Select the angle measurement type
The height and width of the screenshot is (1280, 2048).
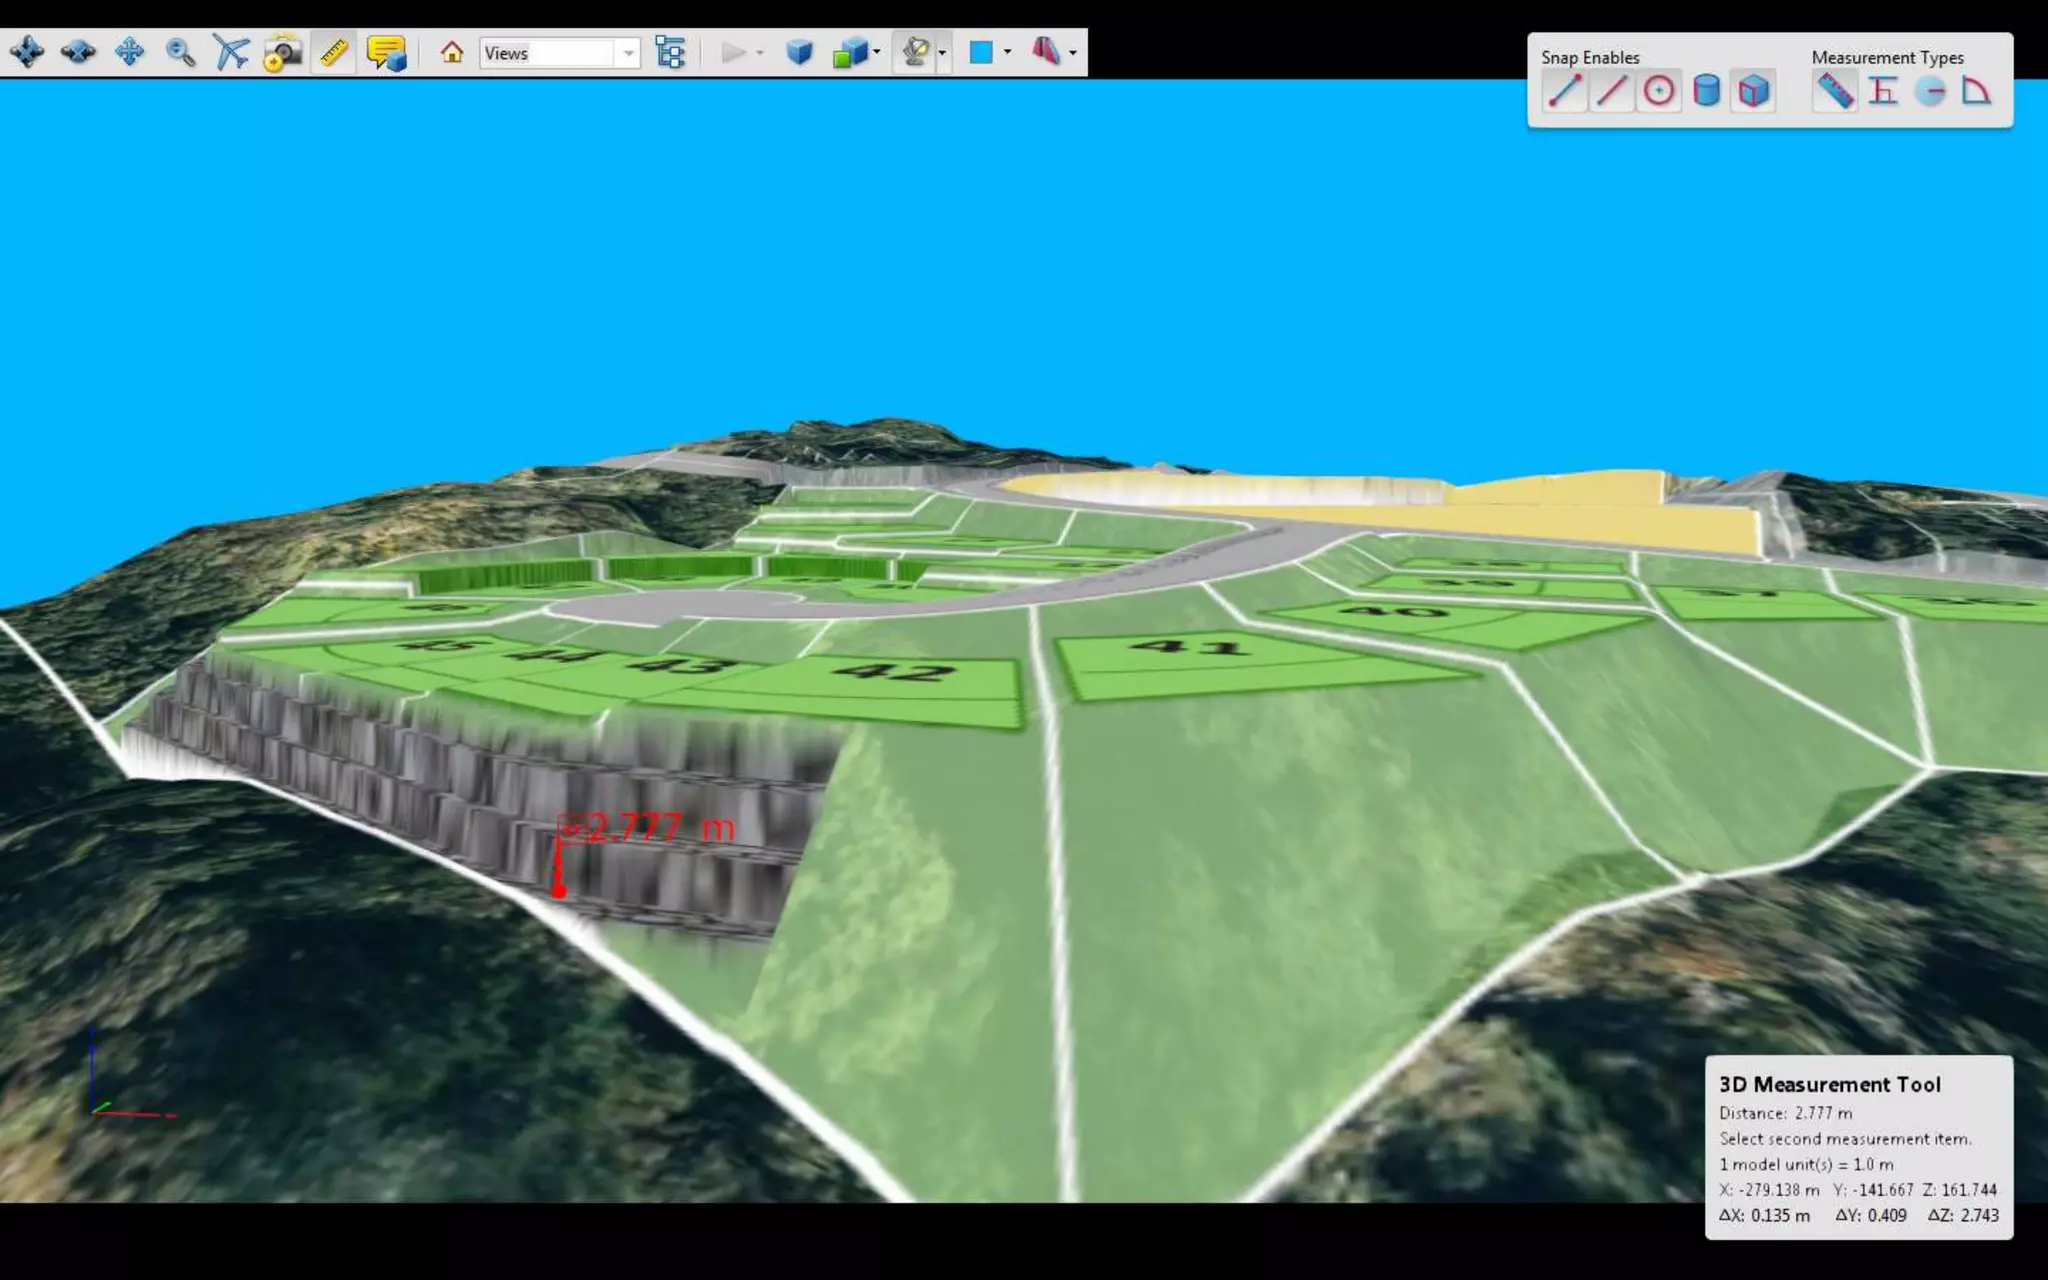click(1976, 92)
